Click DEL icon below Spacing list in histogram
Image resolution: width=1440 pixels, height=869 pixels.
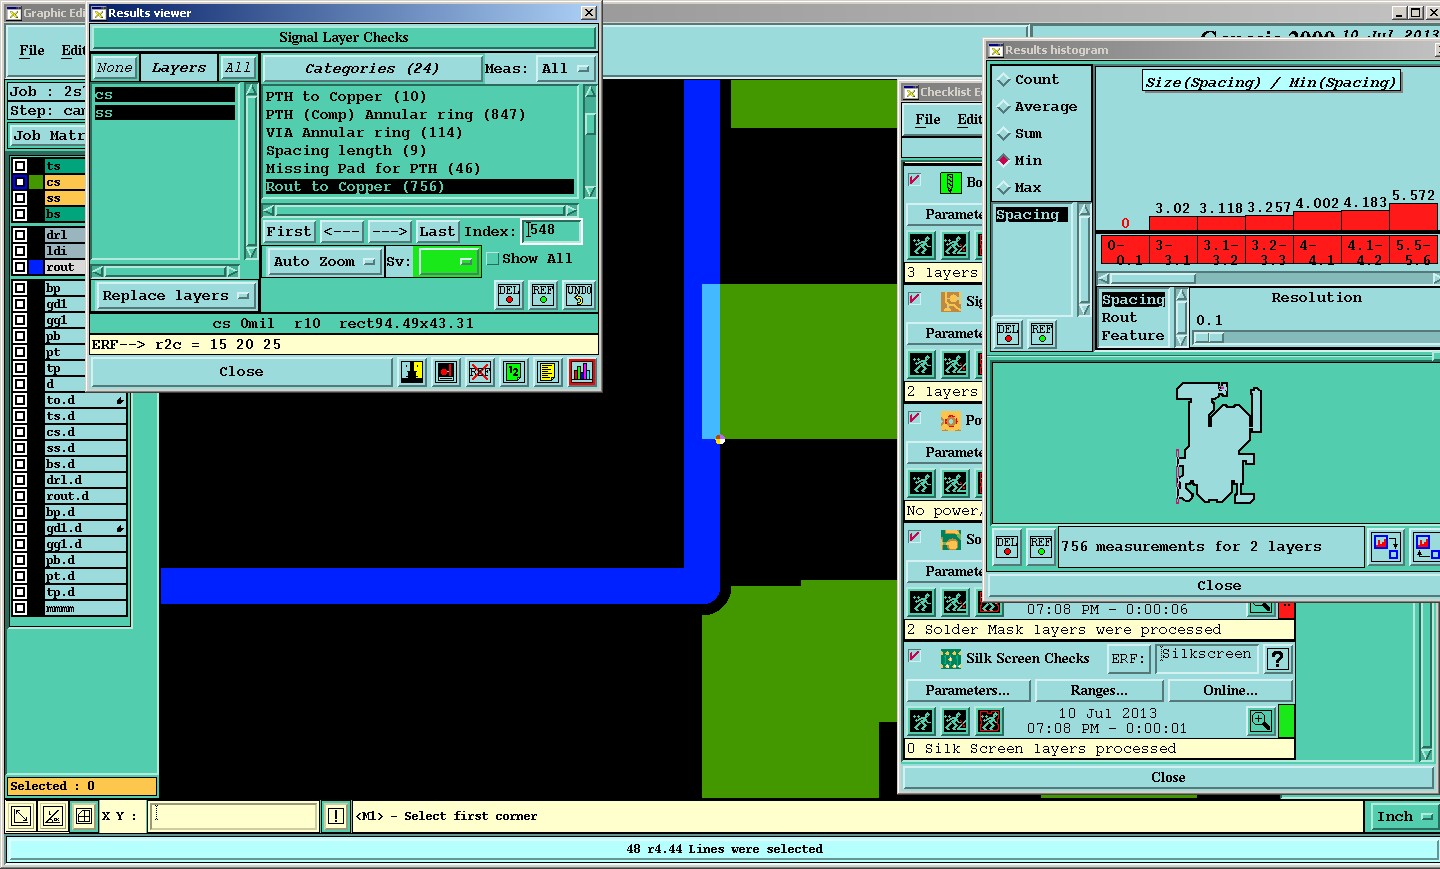coord(1008,333)
